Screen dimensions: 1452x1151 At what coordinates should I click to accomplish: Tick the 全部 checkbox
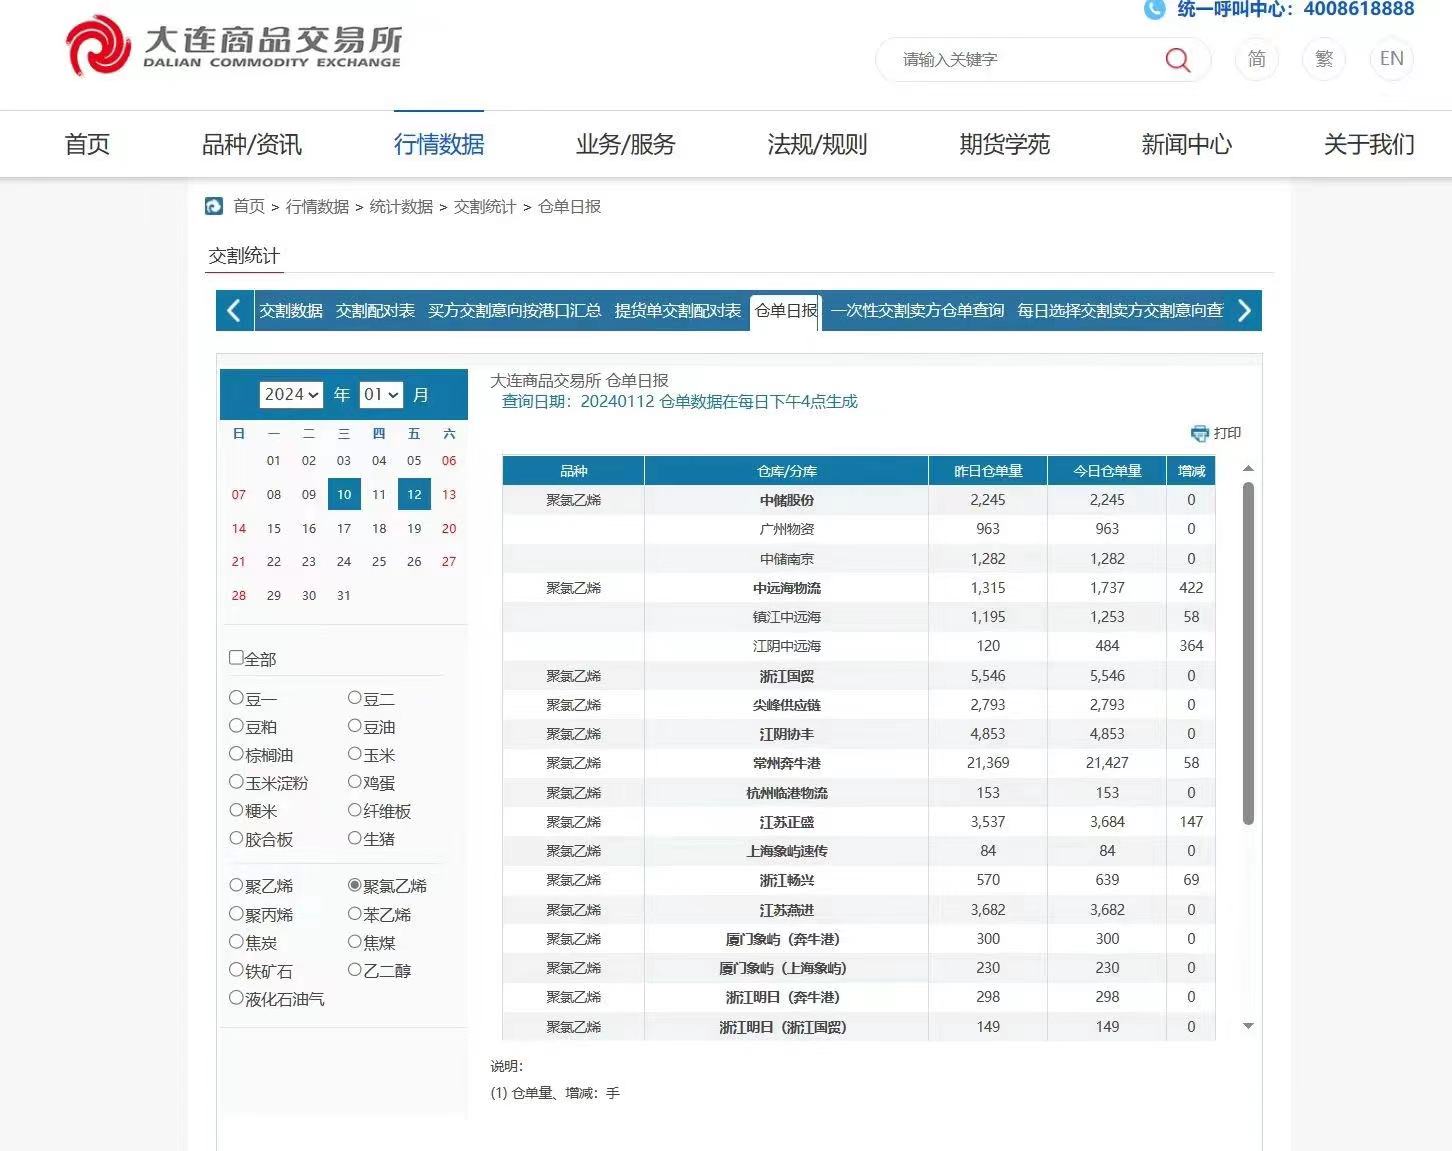pyautogui.click(x=236, y=657)
